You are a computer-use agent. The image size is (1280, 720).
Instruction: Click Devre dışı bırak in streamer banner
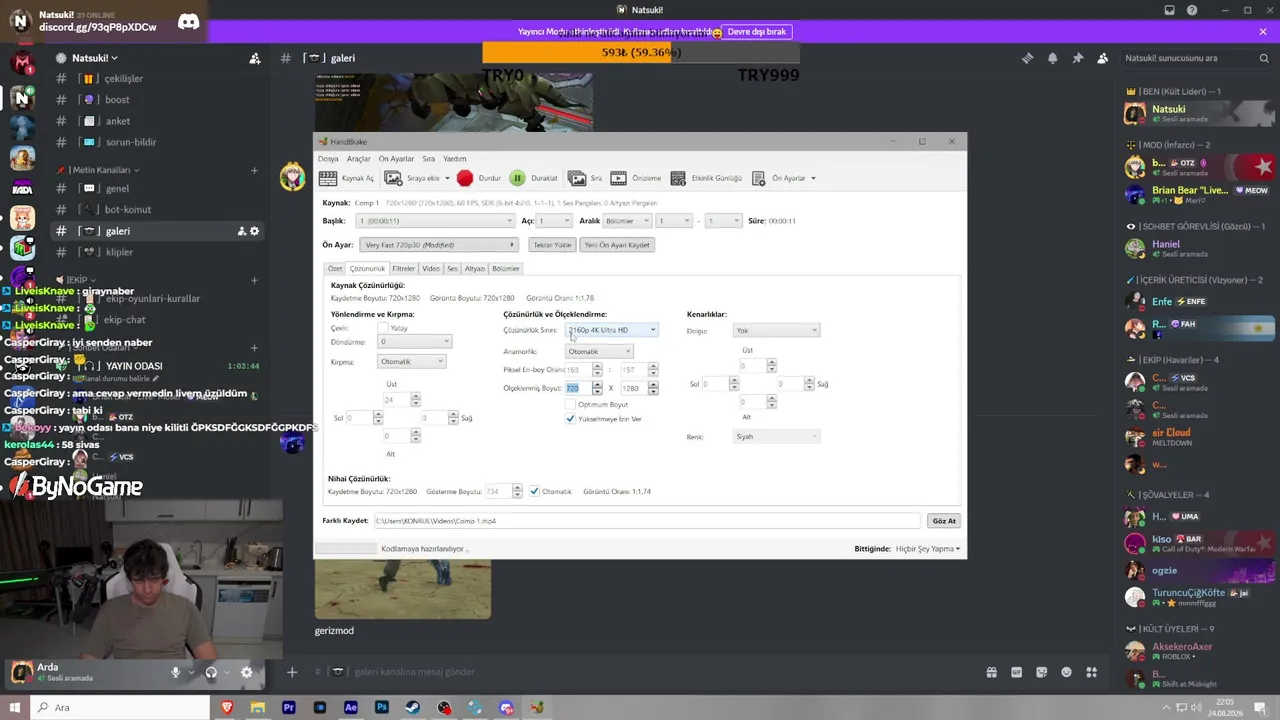(757, 32)
